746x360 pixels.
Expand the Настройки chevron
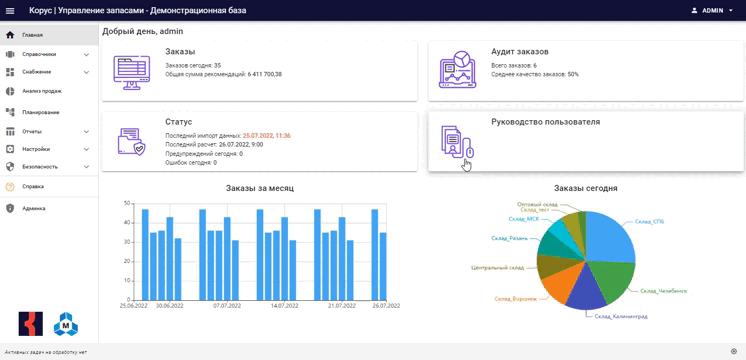point(86,149)
